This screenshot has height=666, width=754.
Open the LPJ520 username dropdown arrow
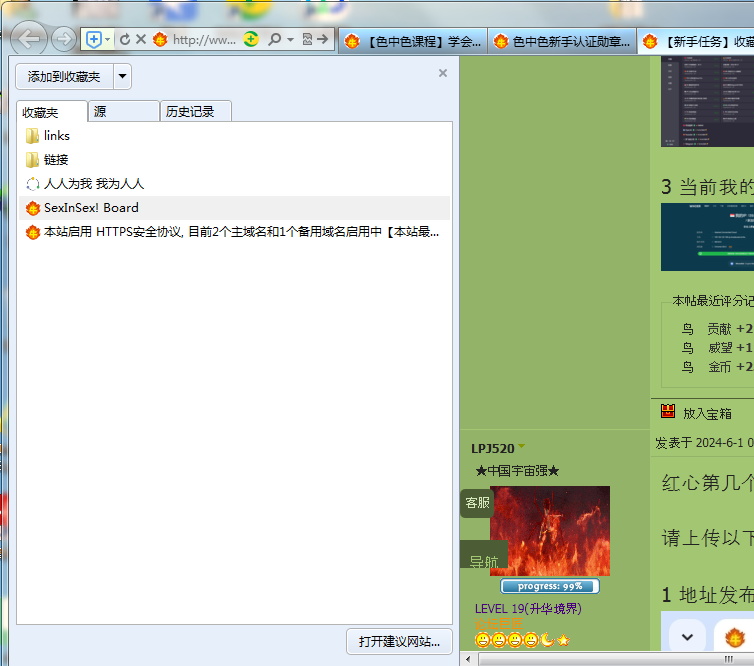point(522,447)
